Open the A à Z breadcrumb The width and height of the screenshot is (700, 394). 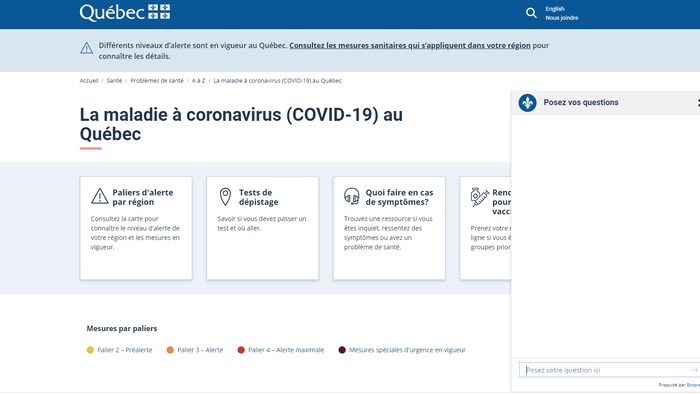(x=198, y=81)
